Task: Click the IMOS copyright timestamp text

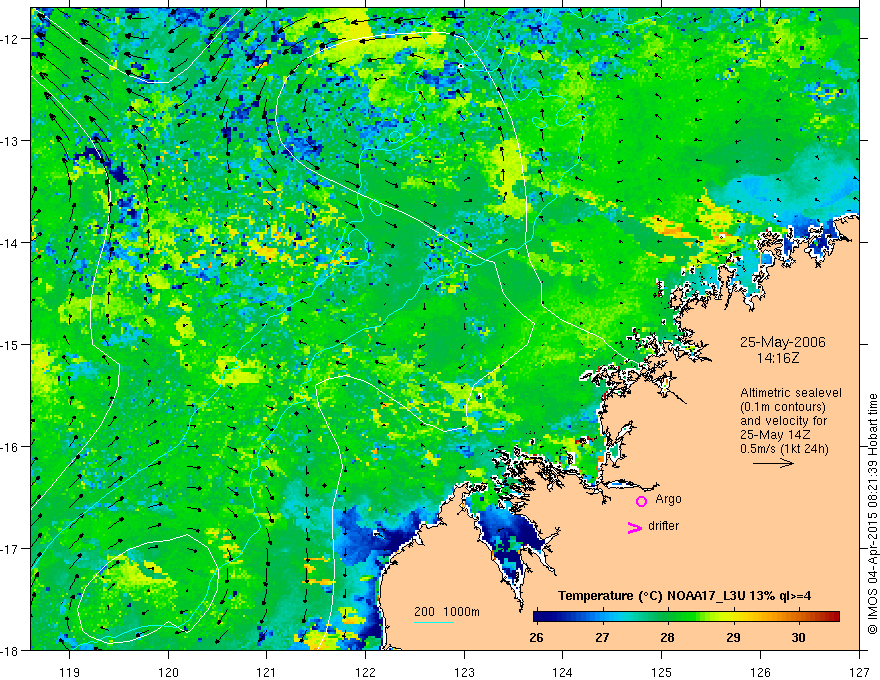Action: coord(873,514)
